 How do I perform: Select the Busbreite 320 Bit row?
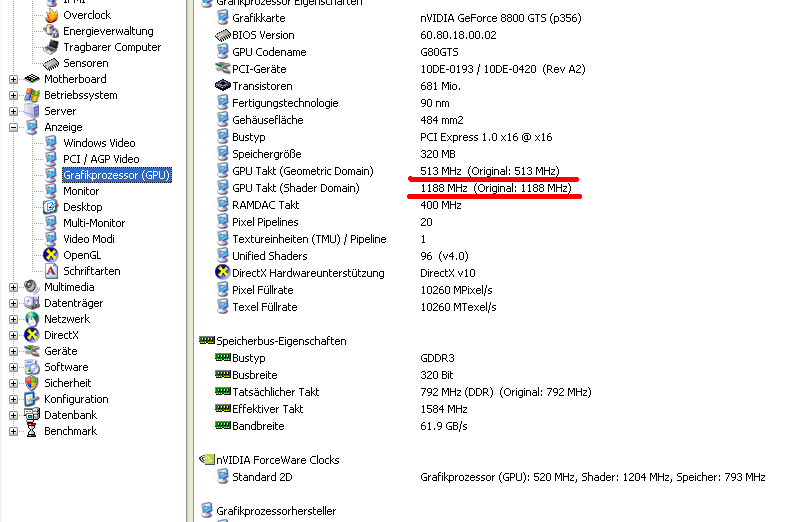click(x=335, y=375)
